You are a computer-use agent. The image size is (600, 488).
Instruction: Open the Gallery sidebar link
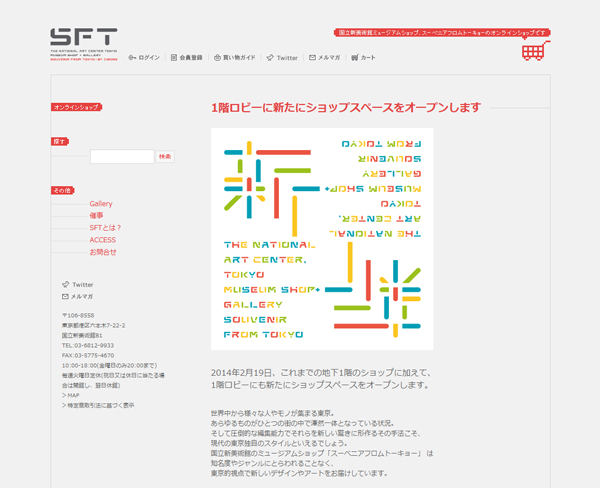[101, 204]
